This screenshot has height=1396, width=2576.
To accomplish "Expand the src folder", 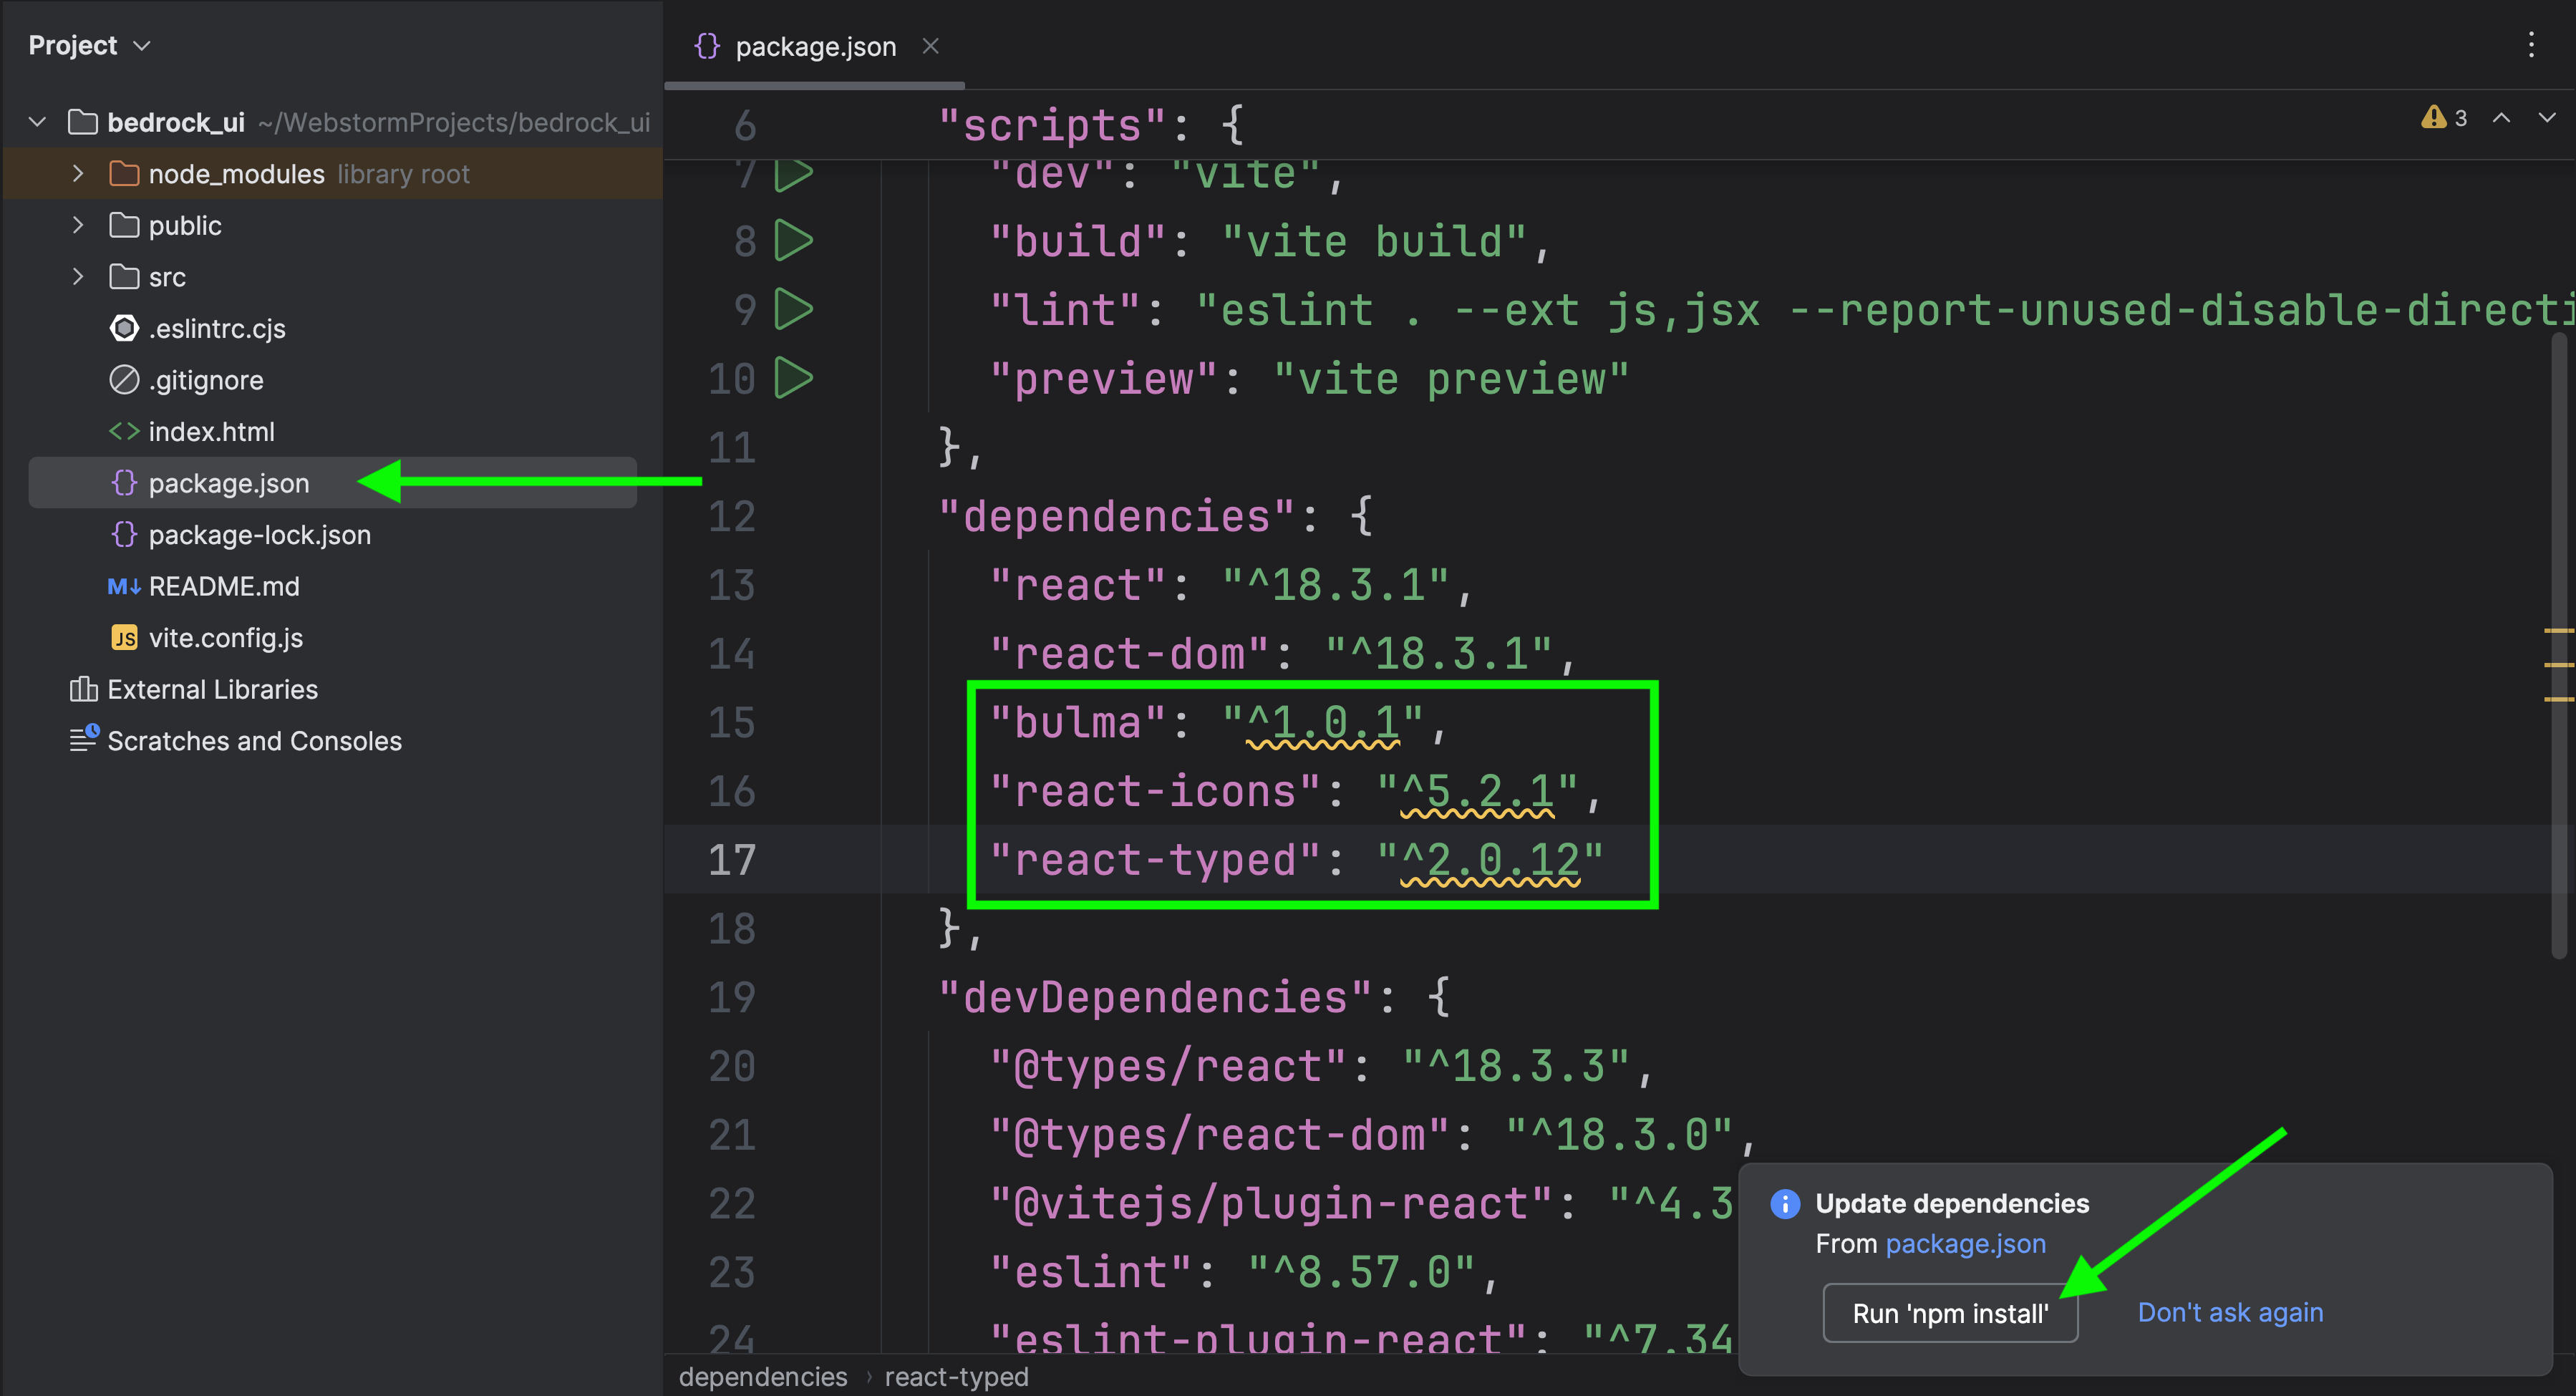I will [x=78, y=277].
